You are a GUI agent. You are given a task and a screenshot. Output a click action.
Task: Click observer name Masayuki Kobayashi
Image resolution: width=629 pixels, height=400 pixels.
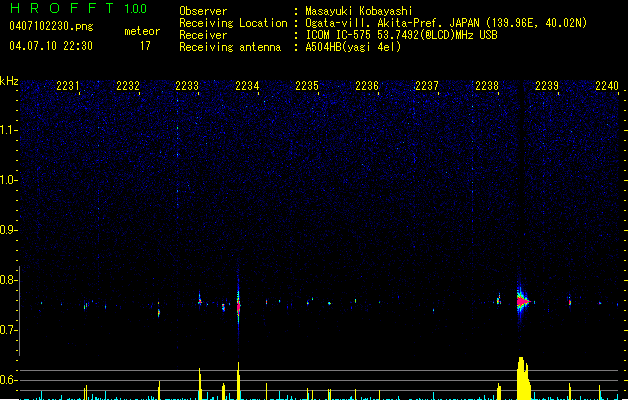click(x=359, y=11)
